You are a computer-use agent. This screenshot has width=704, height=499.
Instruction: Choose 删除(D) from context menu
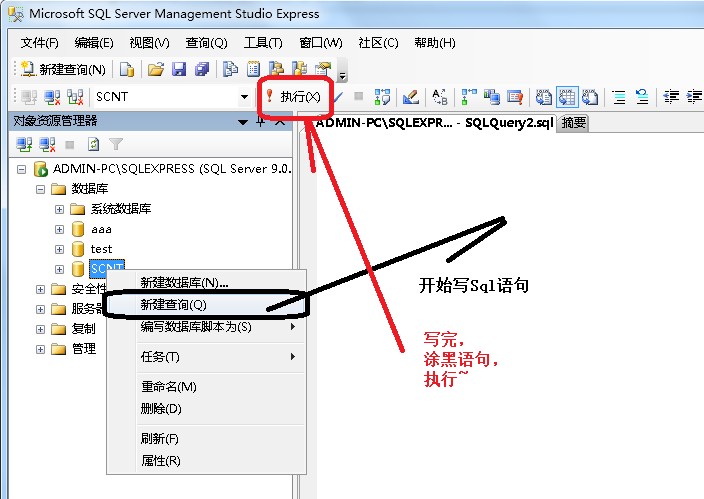207,409
